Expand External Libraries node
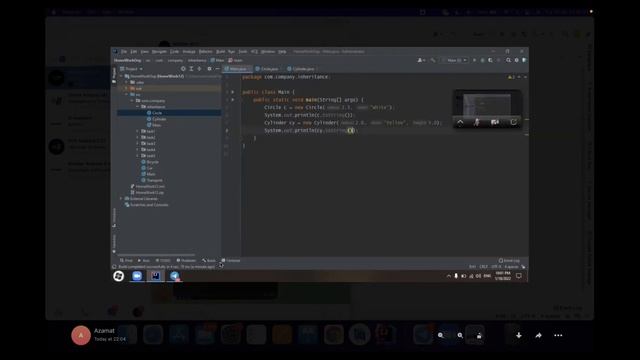This screenshot has width=640, height=360. [121, 199]
